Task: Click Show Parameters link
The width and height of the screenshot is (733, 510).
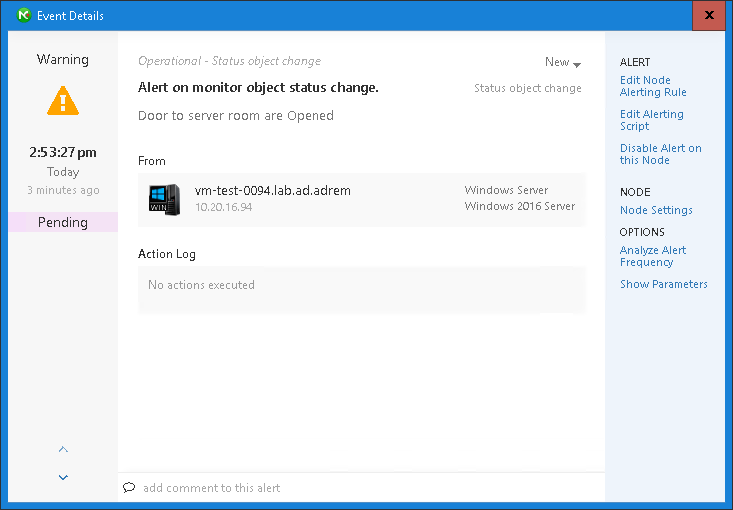Action: (x=663, y=284)
